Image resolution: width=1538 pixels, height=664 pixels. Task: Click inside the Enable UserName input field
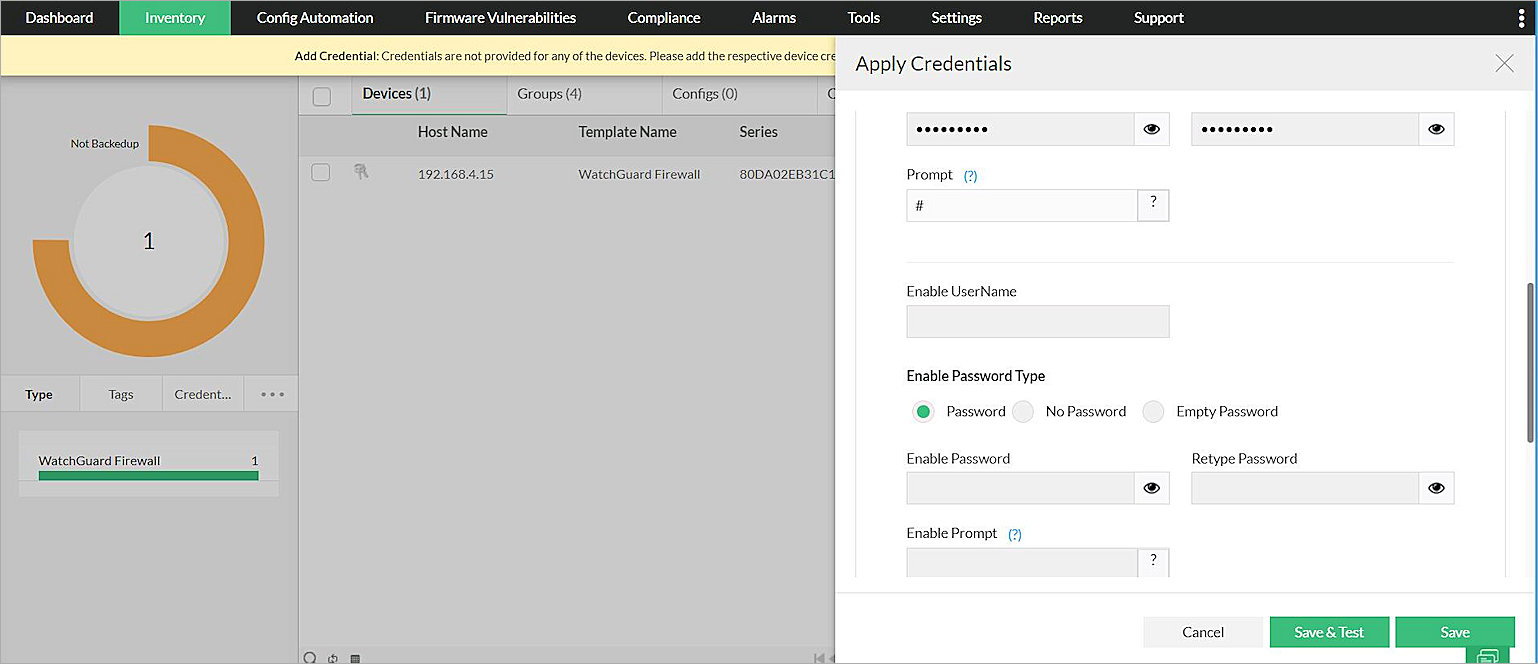click(x=1037, y=321)
